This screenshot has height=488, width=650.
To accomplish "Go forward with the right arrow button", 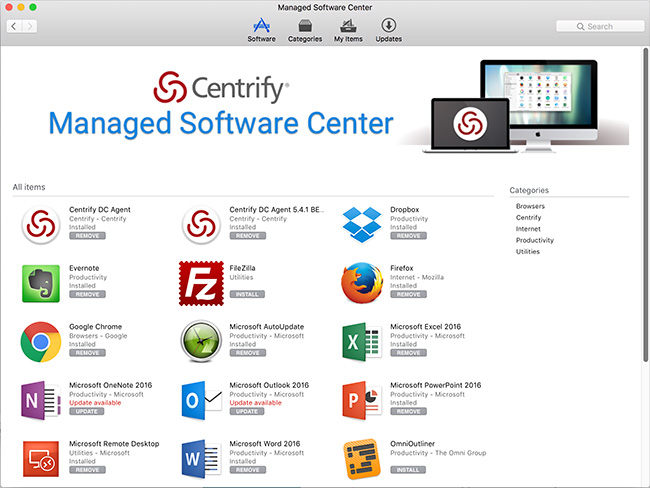I will coord(29,27).
